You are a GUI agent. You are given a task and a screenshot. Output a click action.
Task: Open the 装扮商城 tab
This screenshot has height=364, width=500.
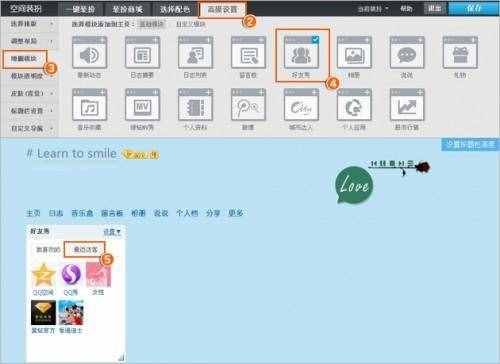[128, 9]
